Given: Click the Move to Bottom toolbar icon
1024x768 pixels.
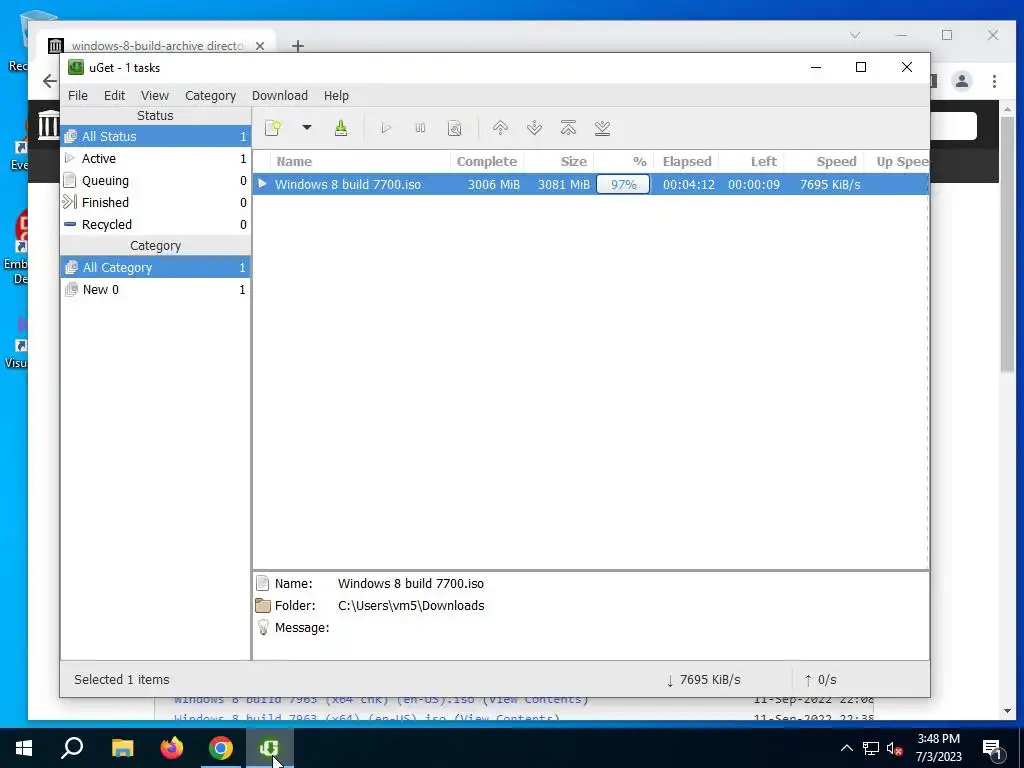Looking at the screenshot, I should [x=602, y=127].
